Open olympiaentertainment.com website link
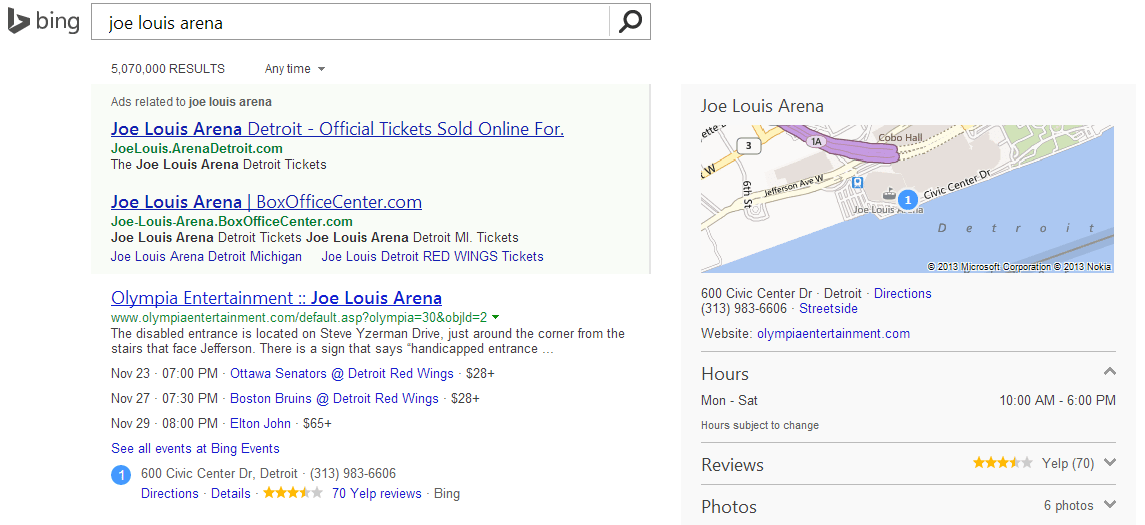The image size is (1145, 525). [x=833, y=334]
